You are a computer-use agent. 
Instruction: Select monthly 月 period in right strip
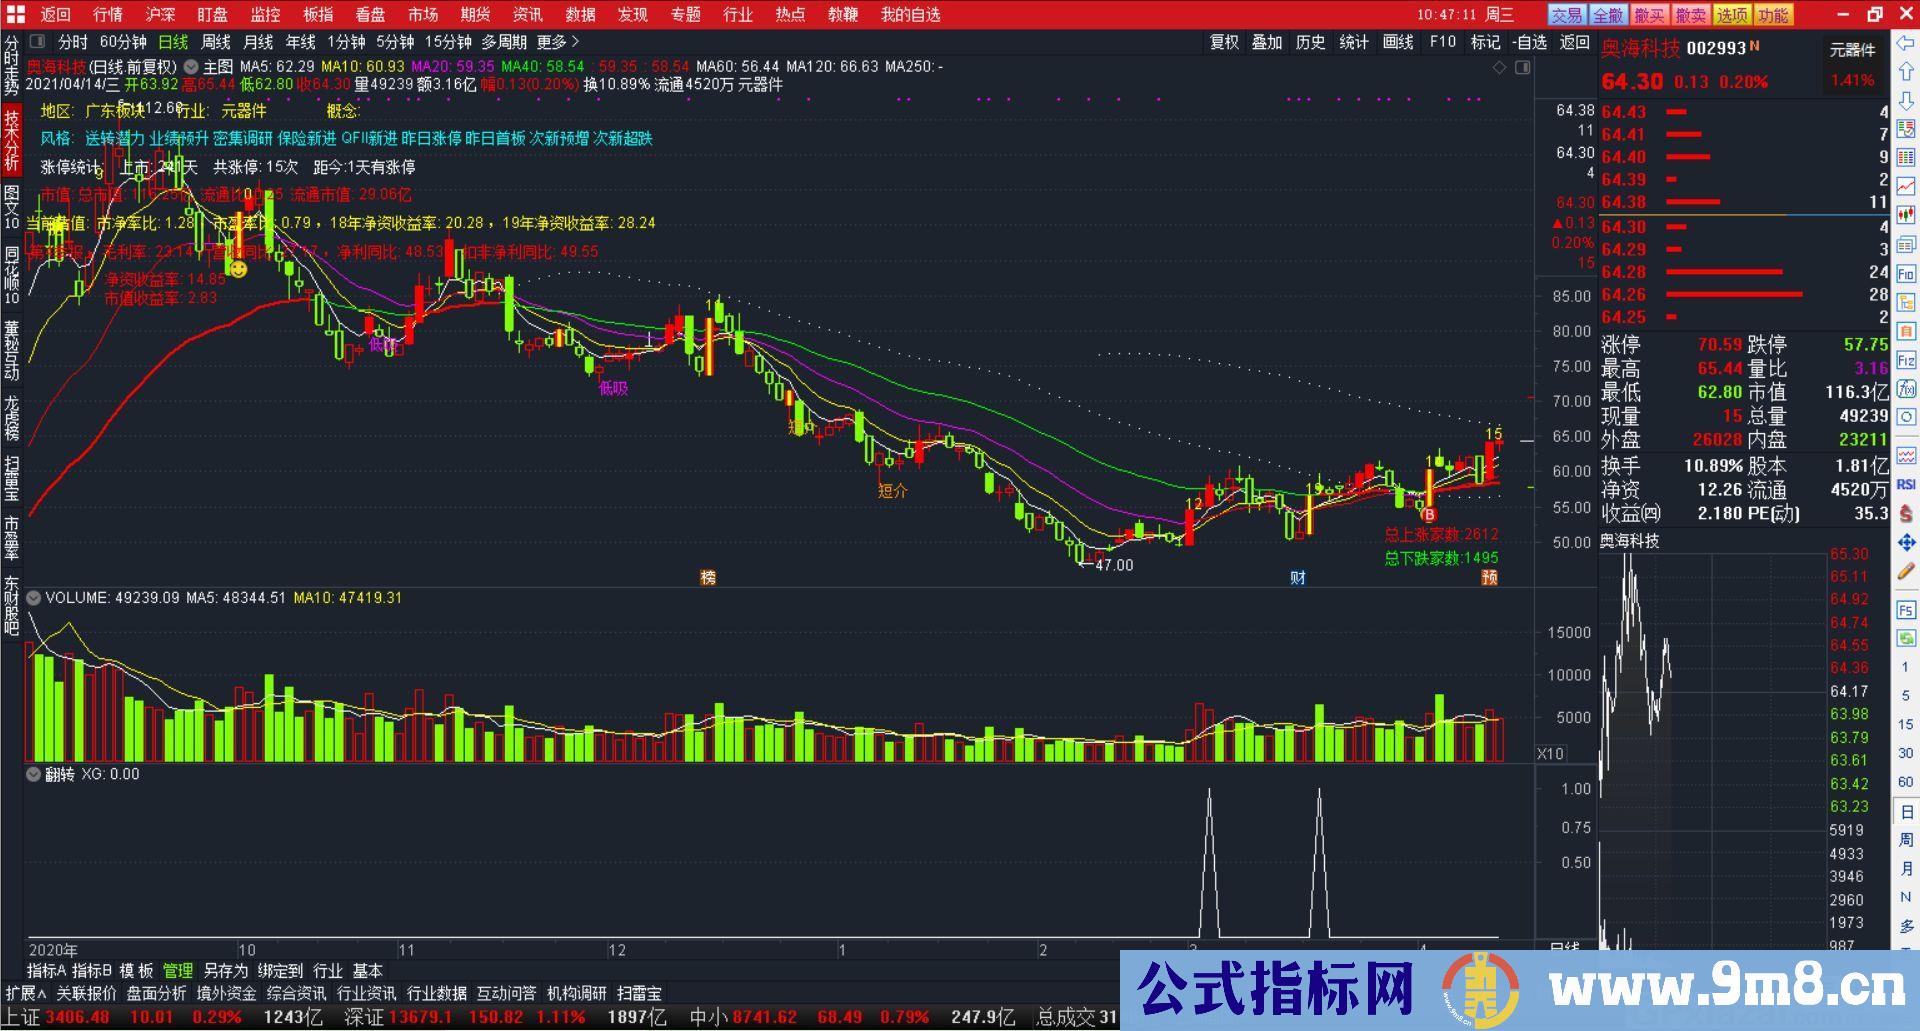[1905, 868]
